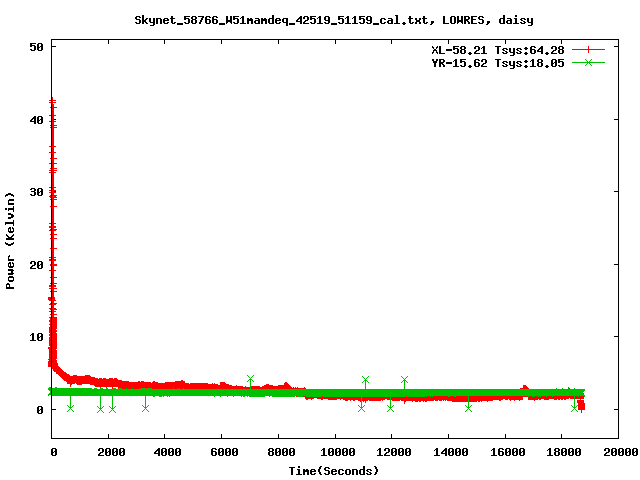Click x-axis tick label 6000
This screenshot has height=480, width=640.
[x=224, y=452]
